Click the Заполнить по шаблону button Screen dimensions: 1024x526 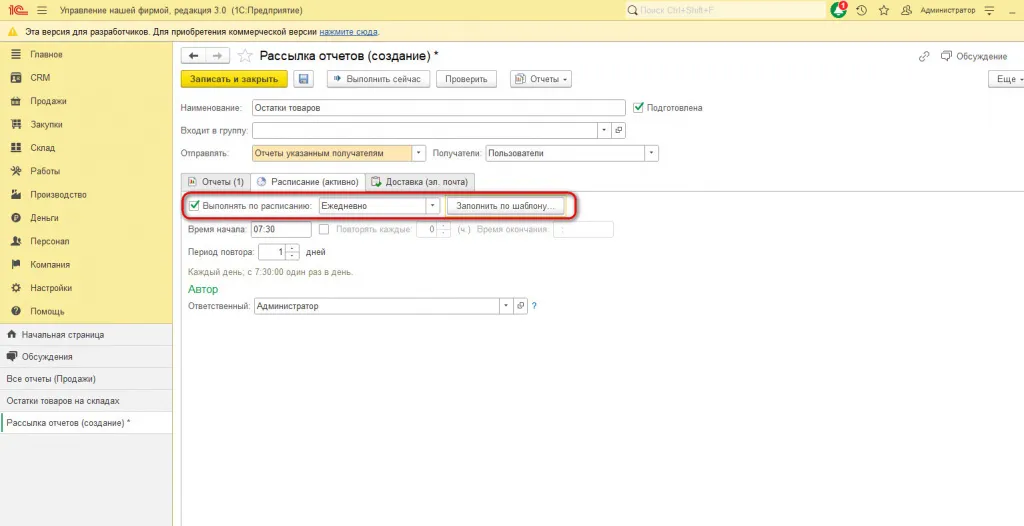505,205
